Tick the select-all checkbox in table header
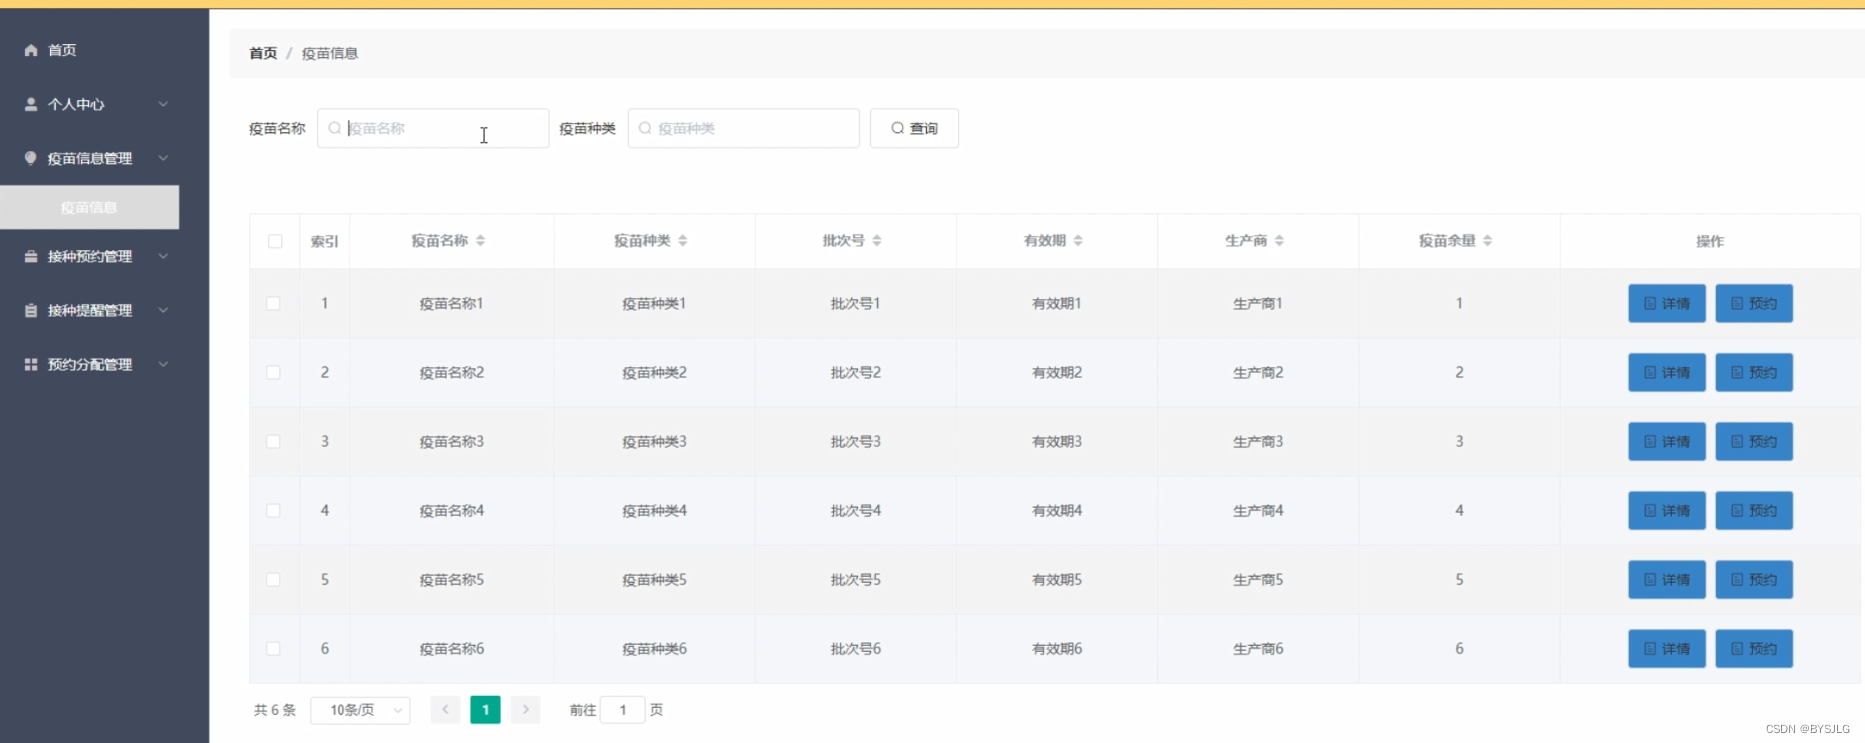This screenshot has width=1865, height=743. point(275,241)
